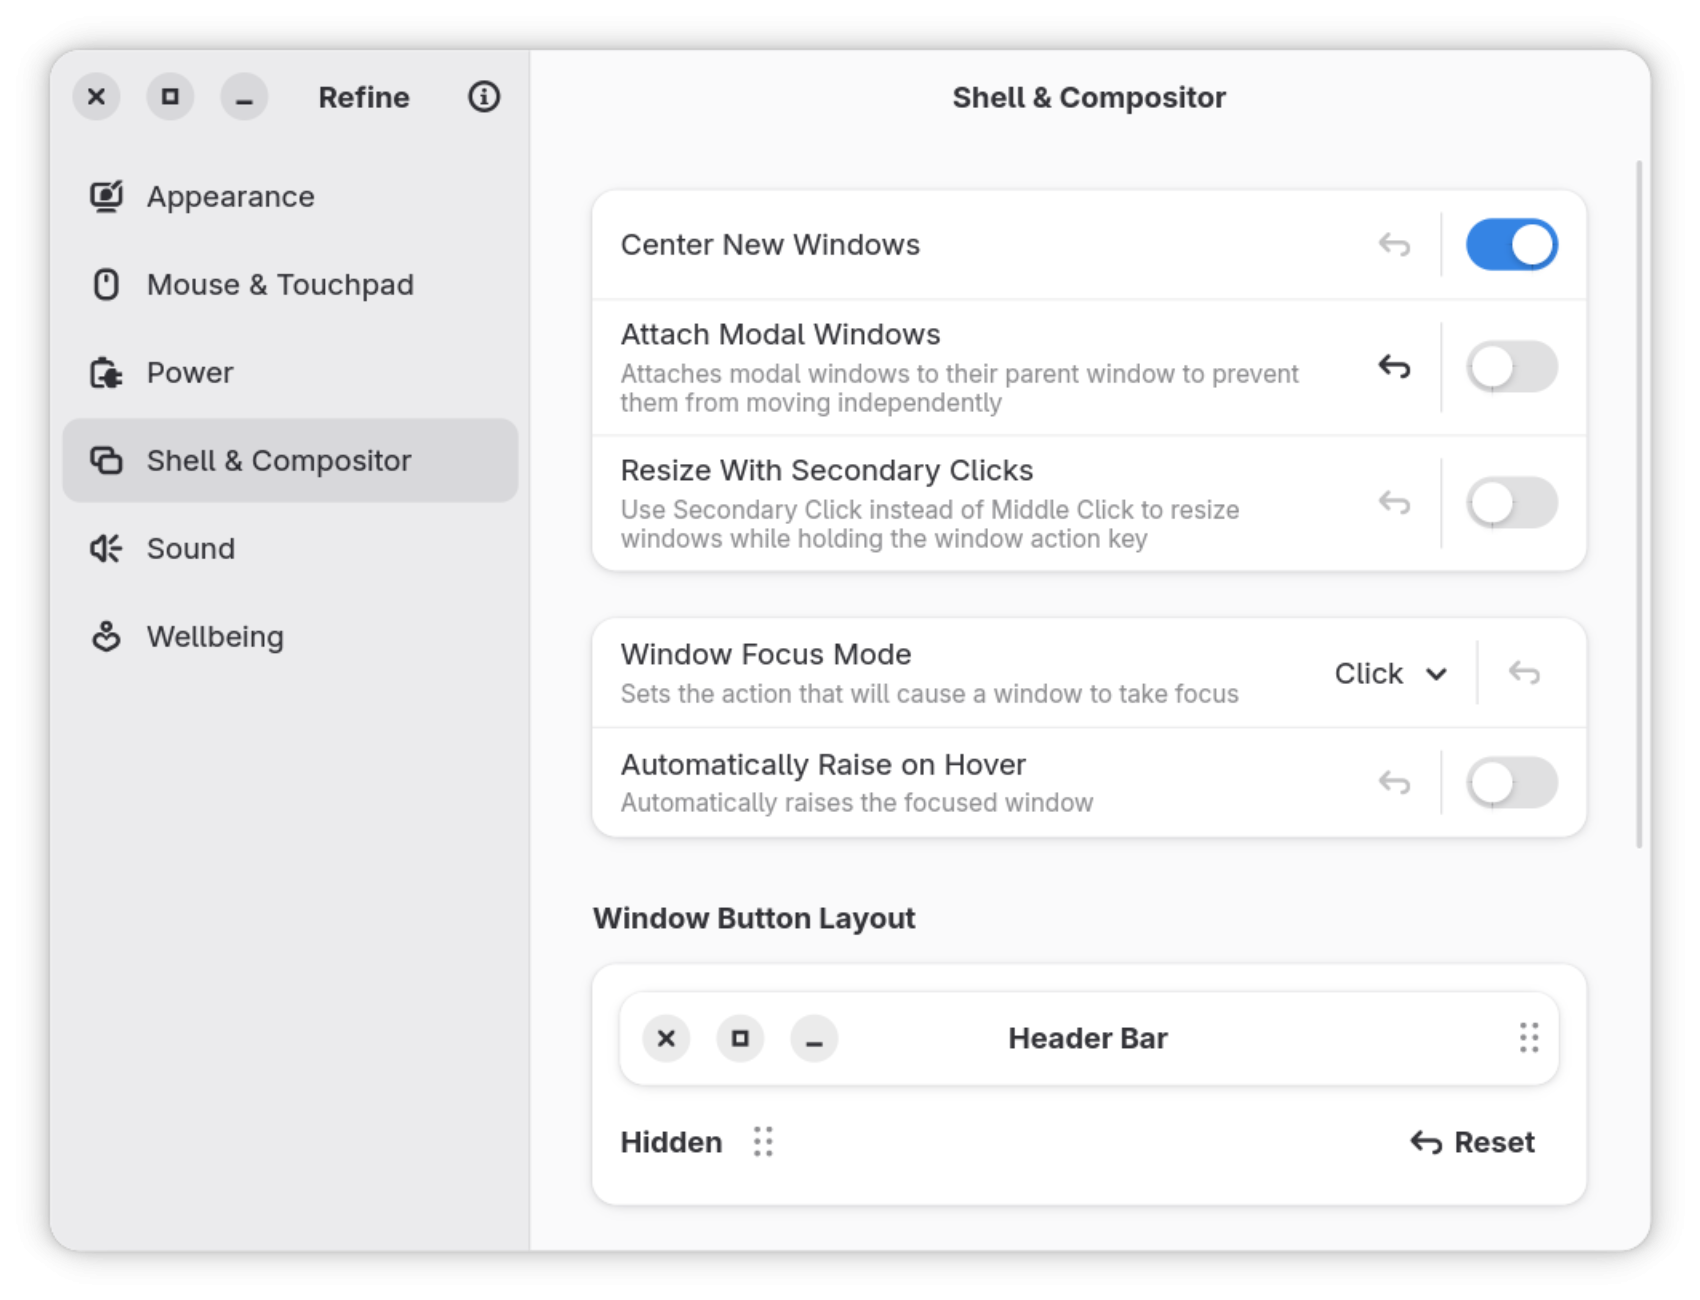Disable the Center New Windows switch
This screenshot has width=1700, height=1300.
coord(1511,245)
